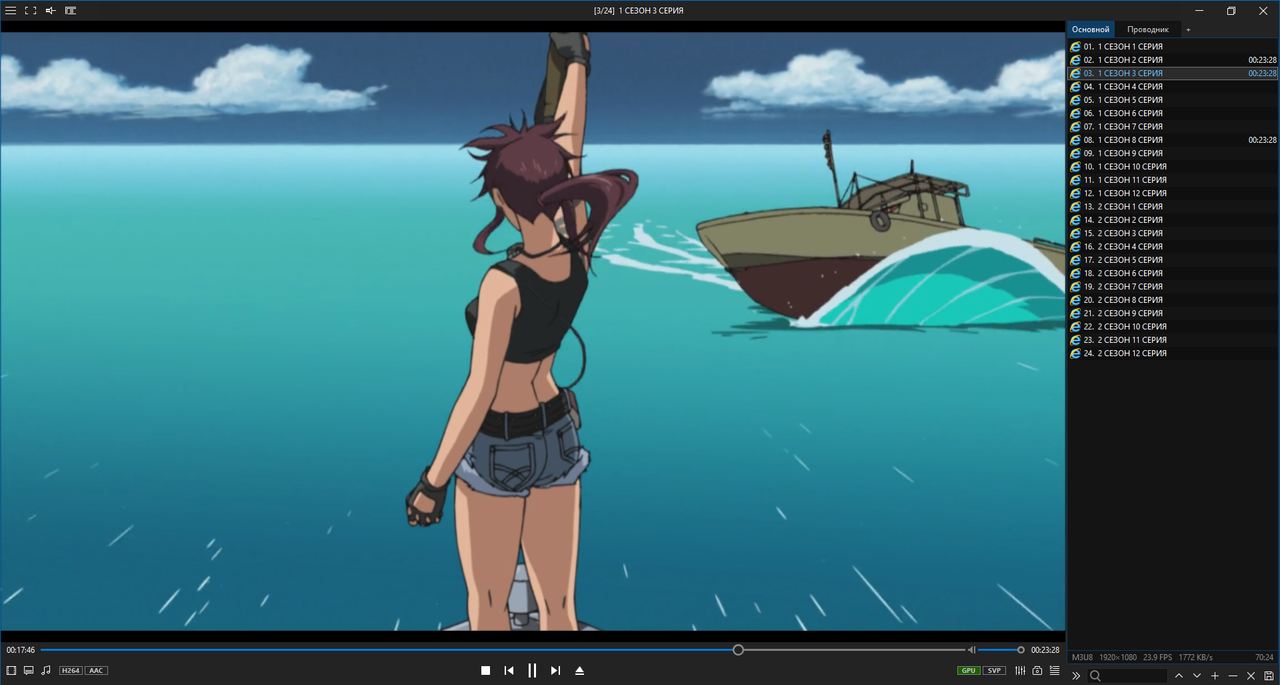
Task: Select 01. 1 СЕЗОН 1 СЕРИЯ
Action: pyautogui.click(x=1173, y=46)
